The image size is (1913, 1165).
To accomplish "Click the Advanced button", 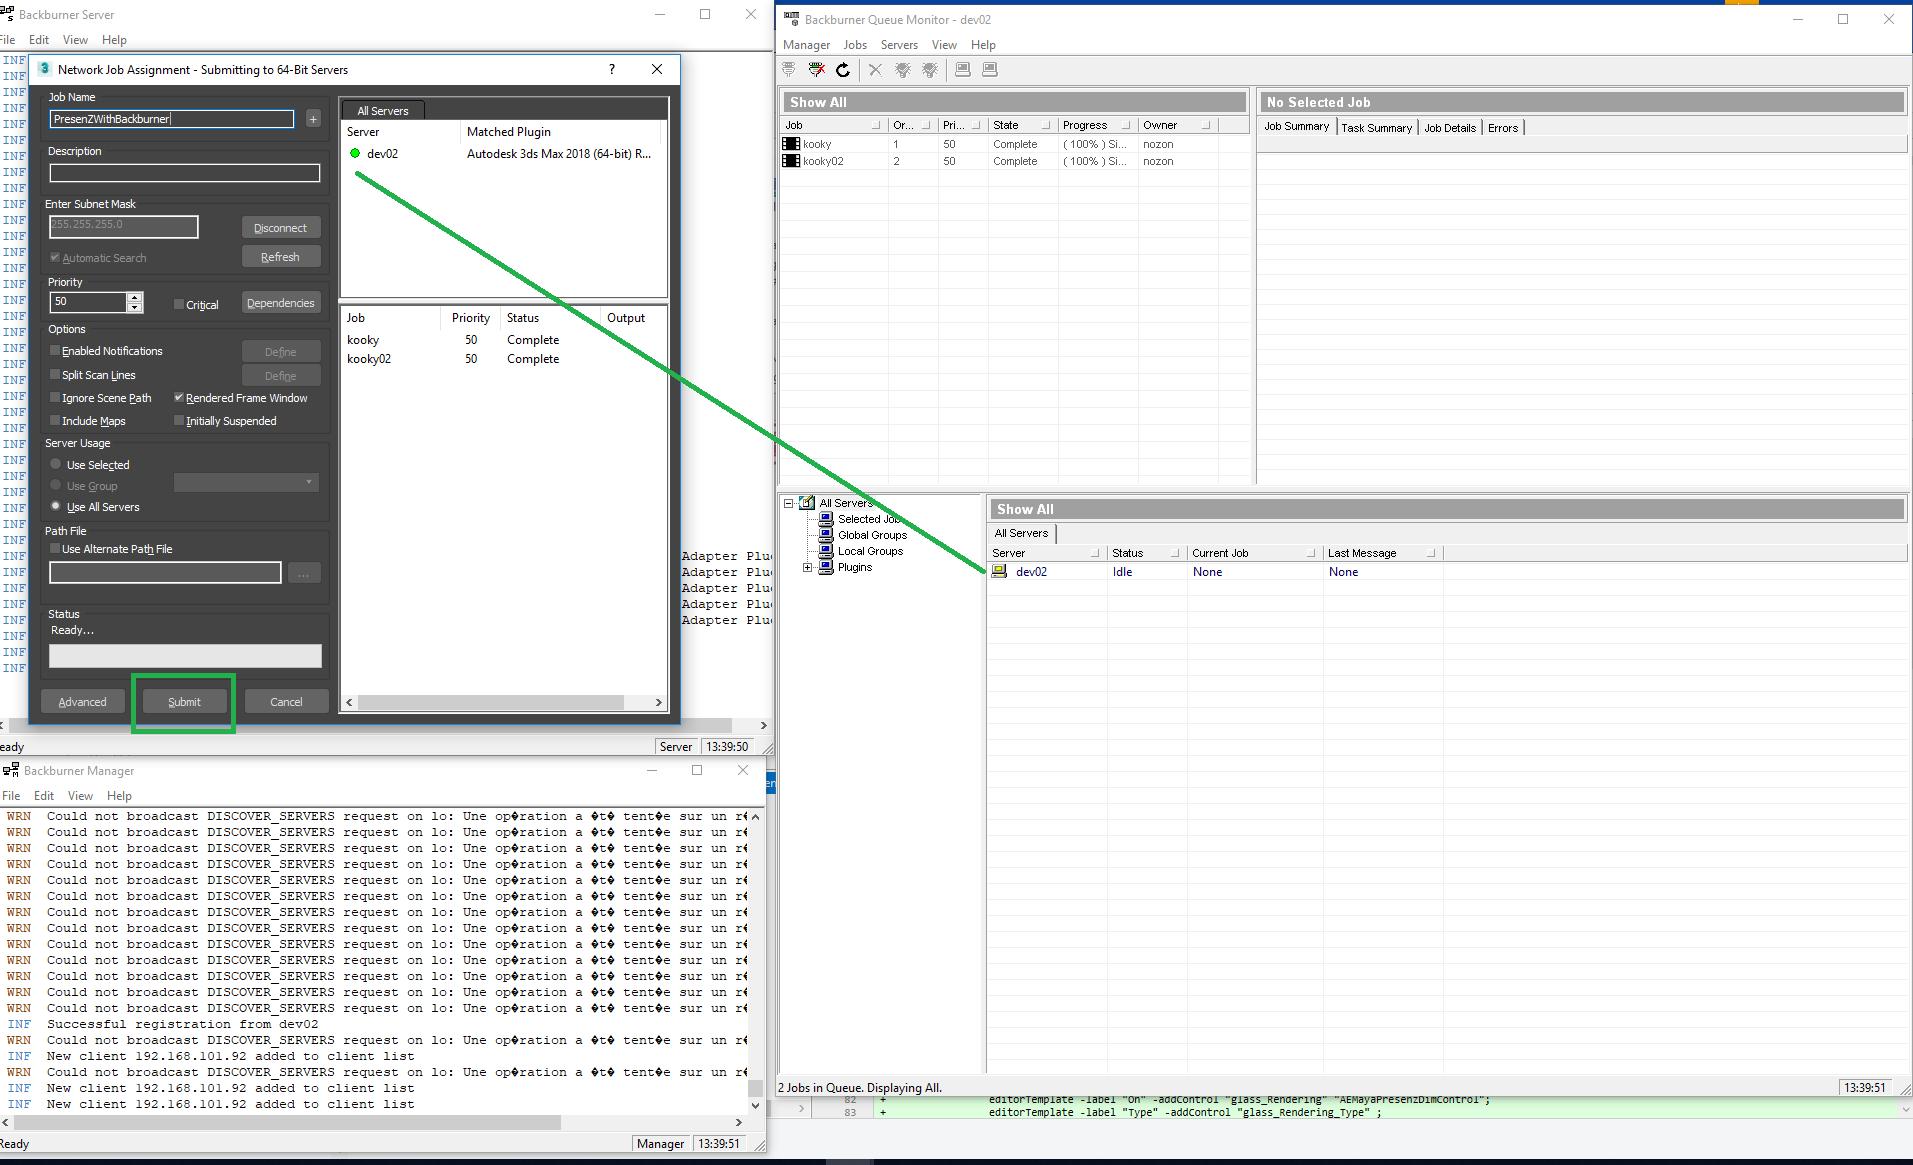I will [x=82, y=702].
